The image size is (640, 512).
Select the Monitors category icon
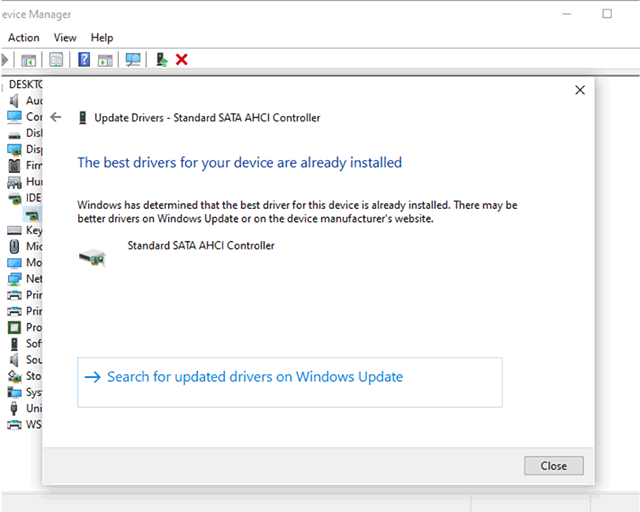click(14, 263)
